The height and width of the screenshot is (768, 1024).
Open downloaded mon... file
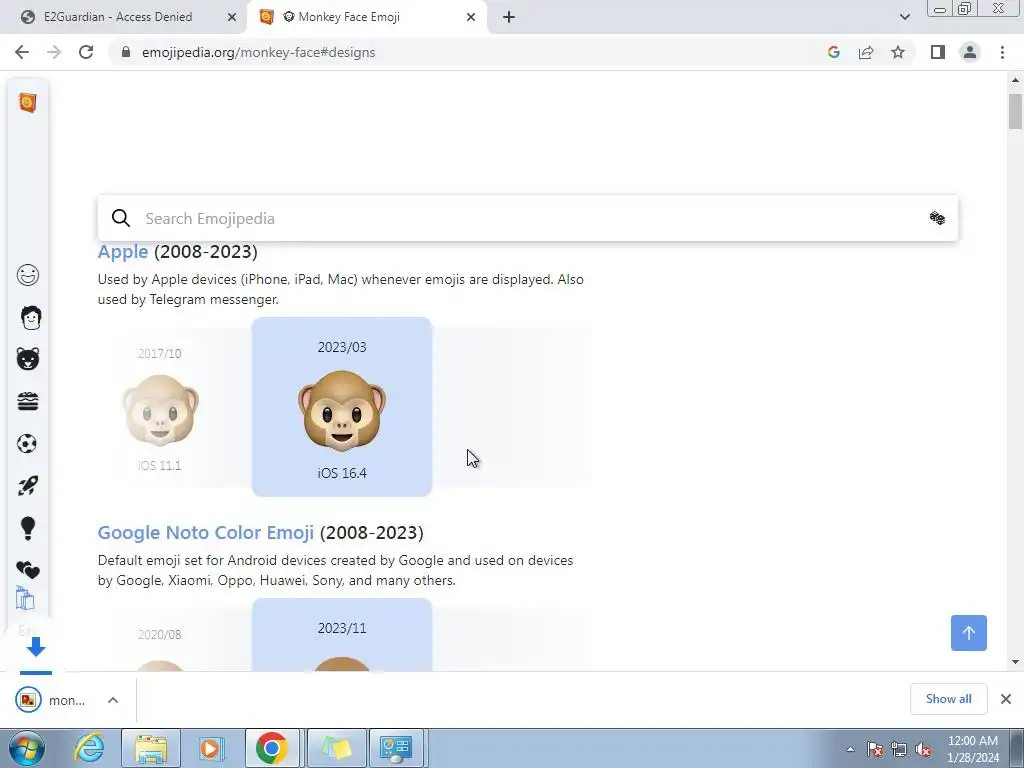[50, 700]
